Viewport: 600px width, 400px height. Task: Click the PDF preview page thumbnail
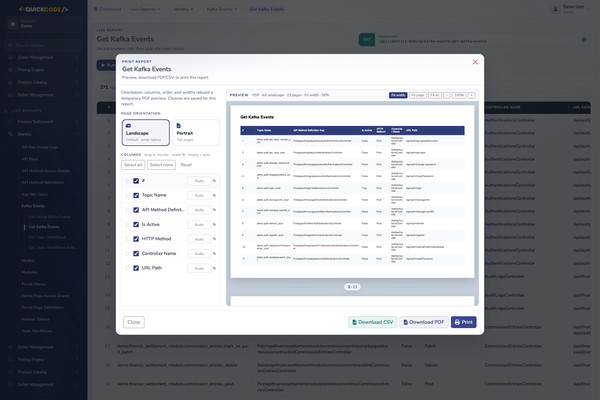(x=352, y=191)
